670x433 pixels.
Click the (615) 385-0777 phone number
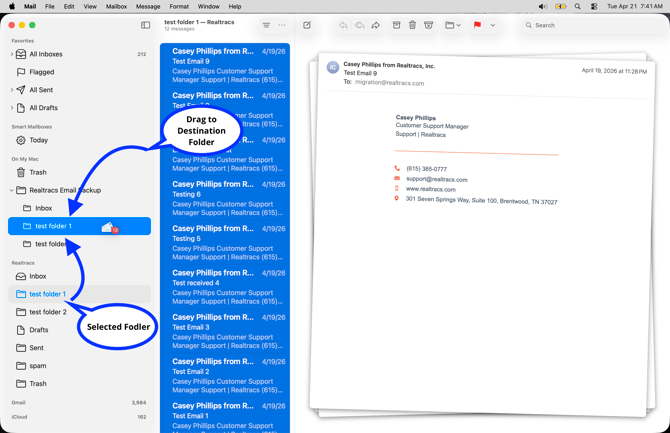pos(426,169)
